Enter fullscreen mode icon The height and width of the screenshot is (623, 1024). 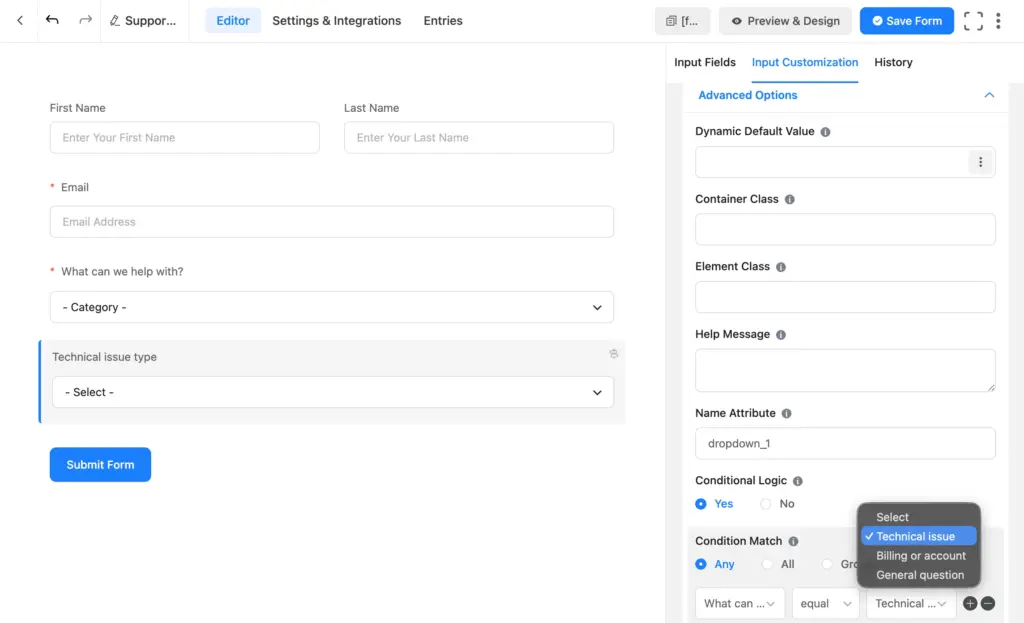pos(973,21)
